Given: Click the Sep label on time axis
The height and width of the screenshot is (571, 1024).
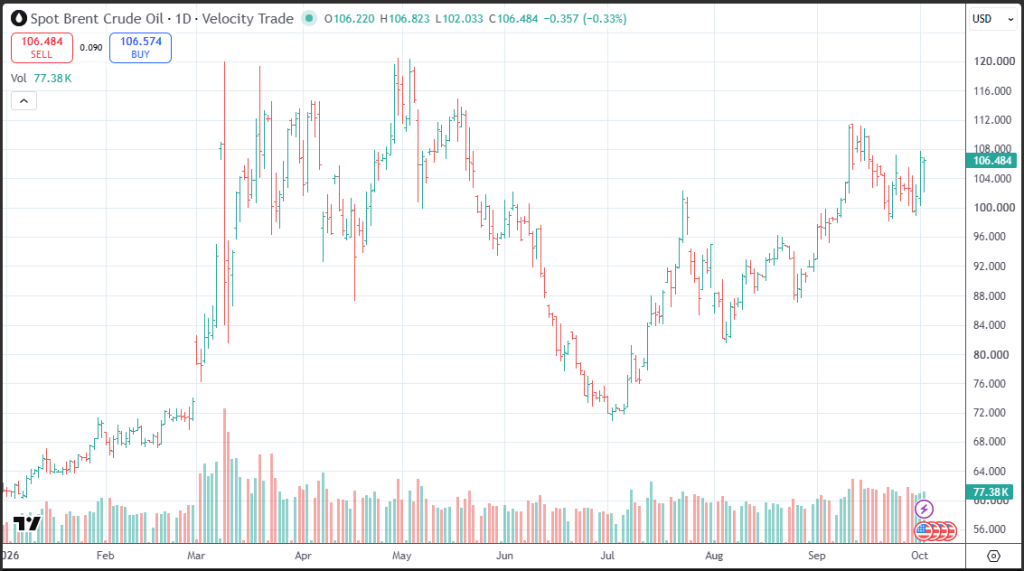Looking at the screenshot, I should 816,556.
